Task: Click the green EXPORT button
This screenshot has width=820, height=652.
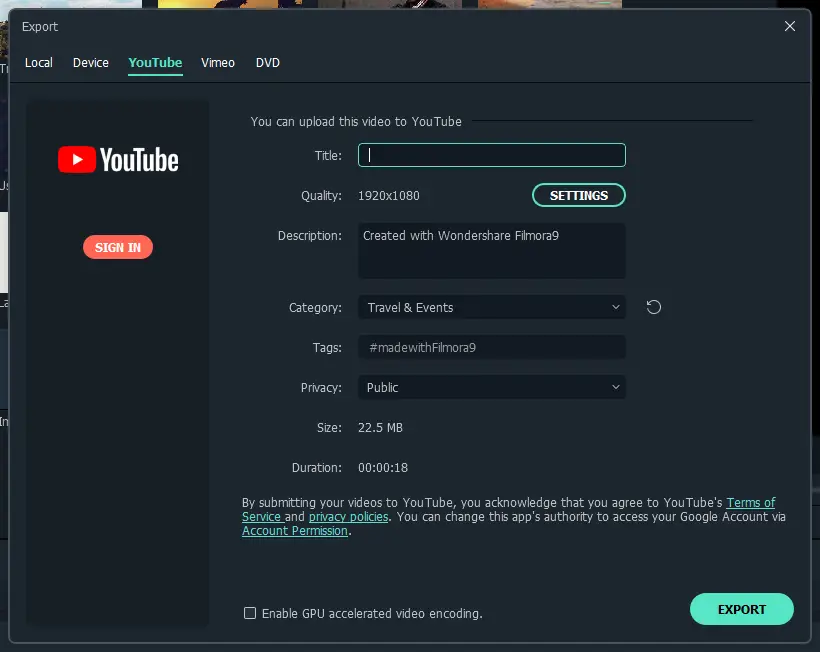Action: 741,609
